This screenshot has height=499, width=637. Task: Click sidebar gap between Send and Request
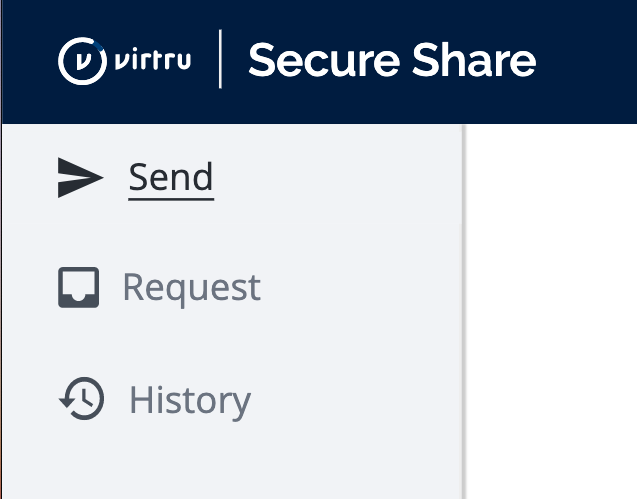pos(230,232)
